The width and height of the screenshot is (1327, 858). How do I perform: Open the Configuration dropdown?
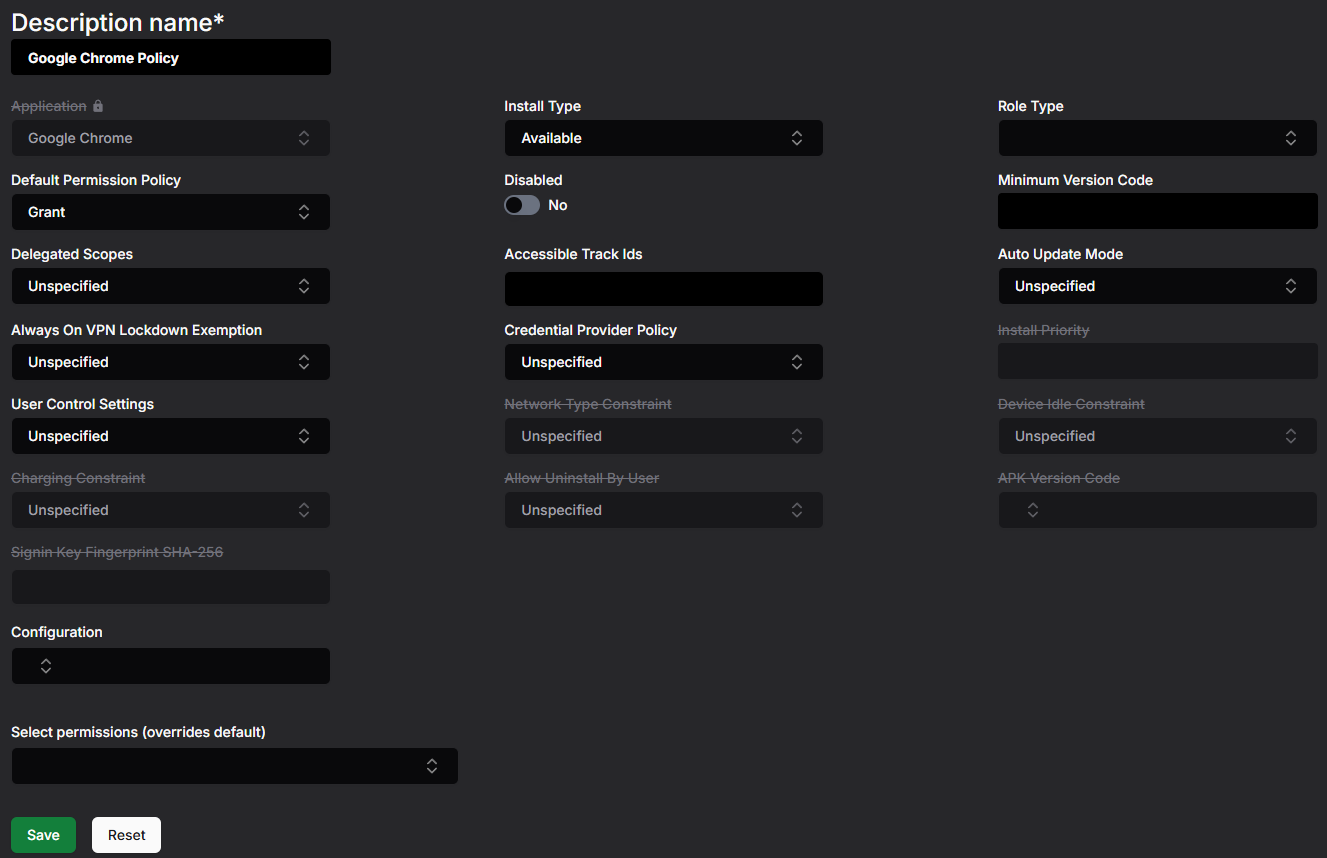(170, 666)
